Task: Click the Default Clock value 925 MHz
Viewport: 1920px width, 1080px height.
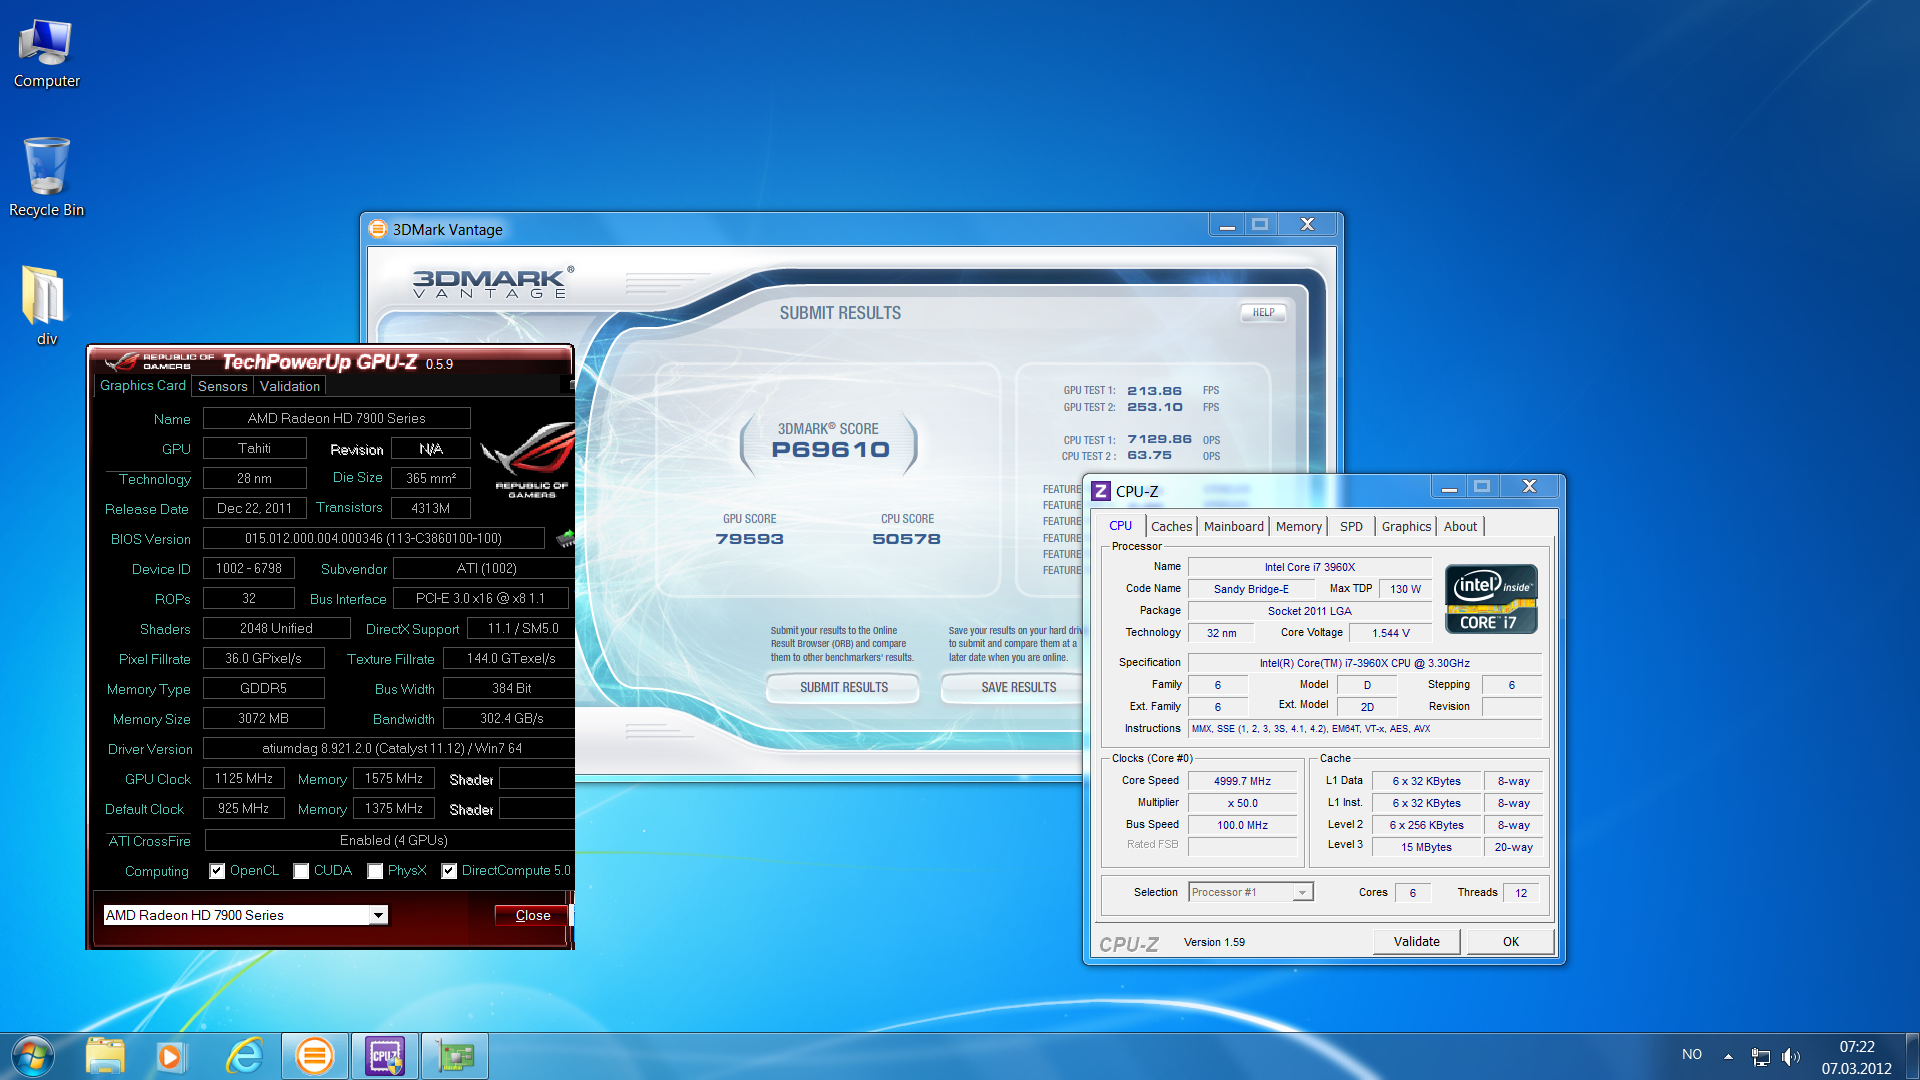Action: coord(244,809)
